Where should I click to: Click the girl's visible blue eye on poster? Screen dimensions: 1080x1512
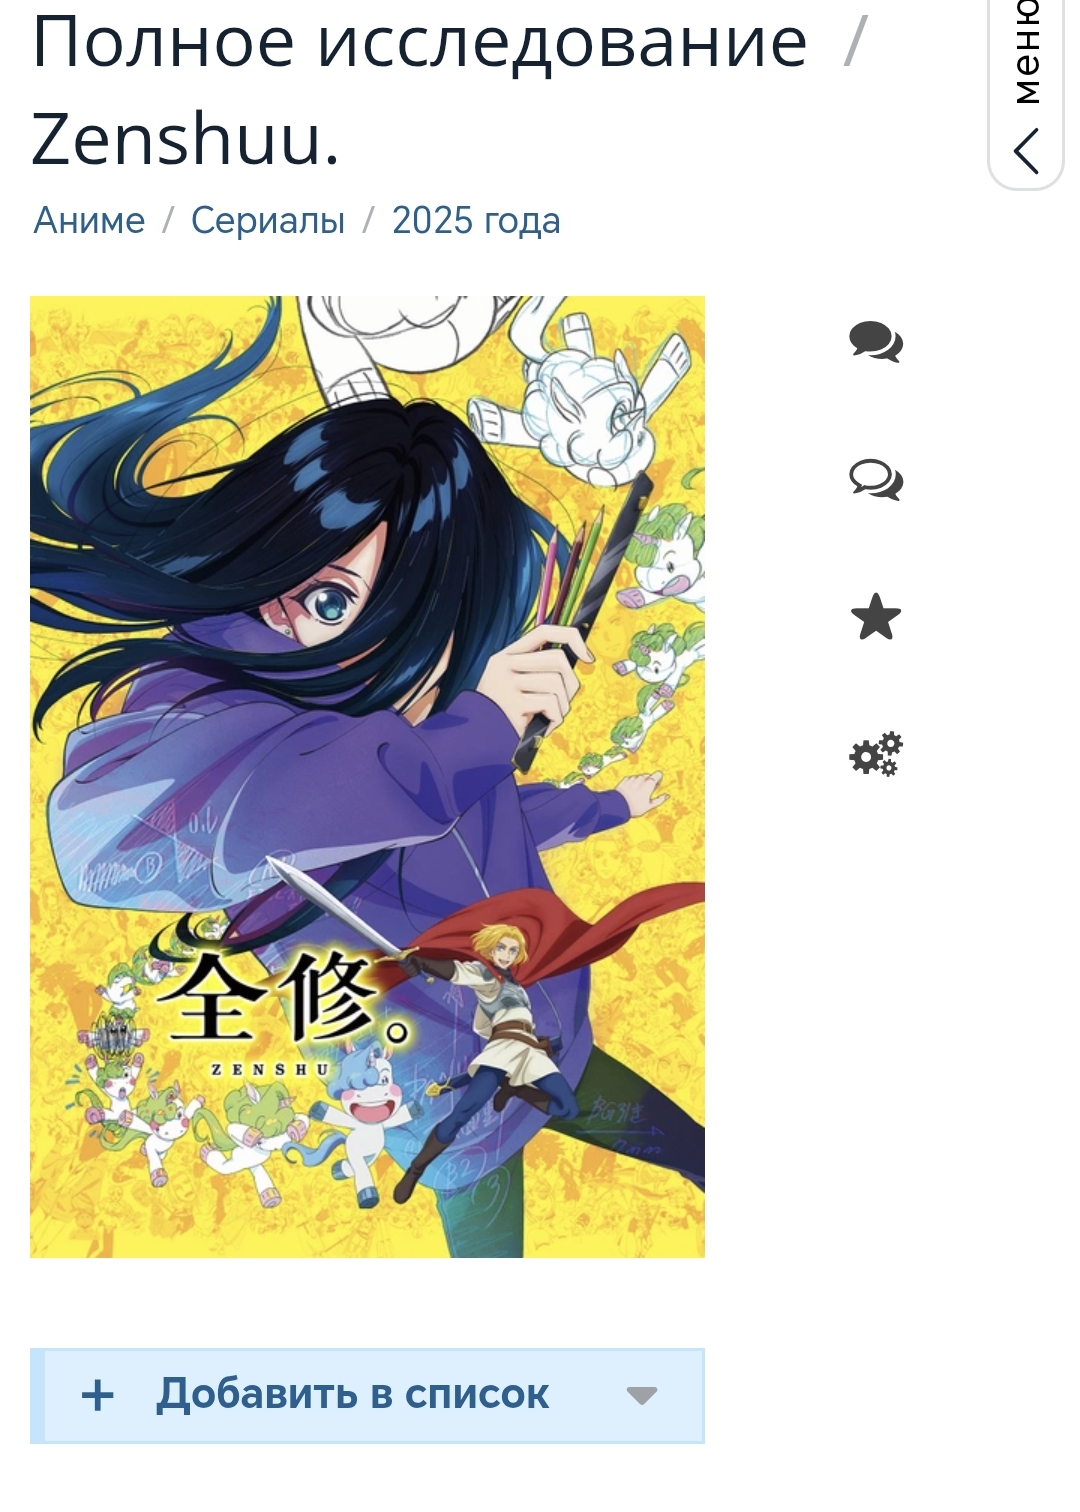(326, 603)
